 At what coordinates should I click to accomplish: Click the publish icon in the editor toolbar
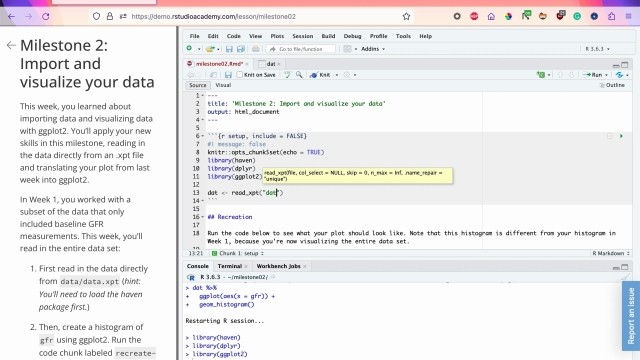pos(619,75)
